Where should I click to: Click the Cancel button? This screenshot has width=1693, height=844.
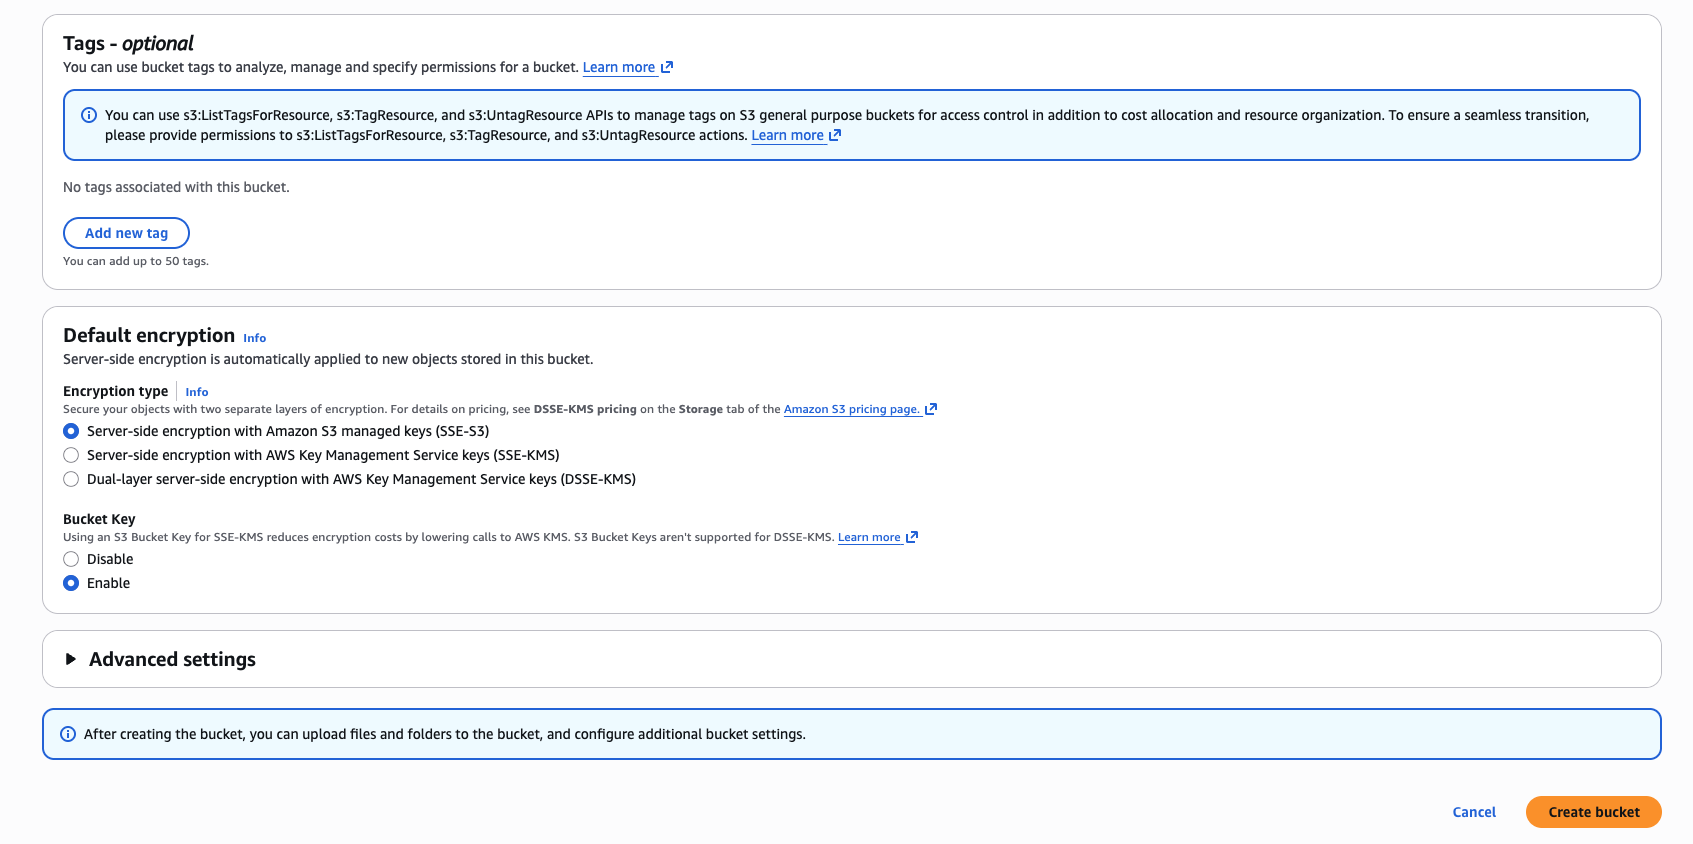point(1474,812)
